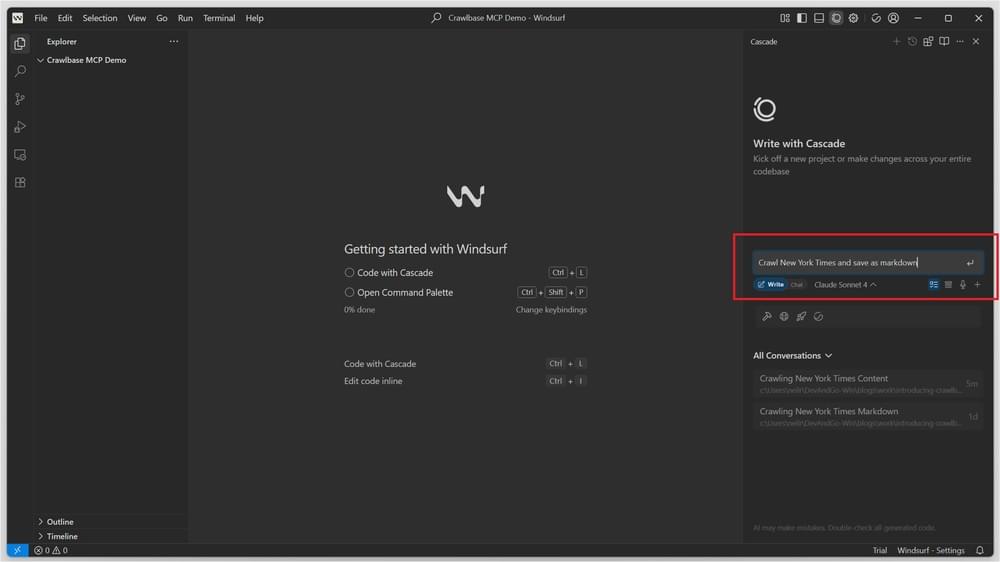1000x562 pixels.
Task: Open Crawling New York Times Content conversation
Action: tap(867, 383)
